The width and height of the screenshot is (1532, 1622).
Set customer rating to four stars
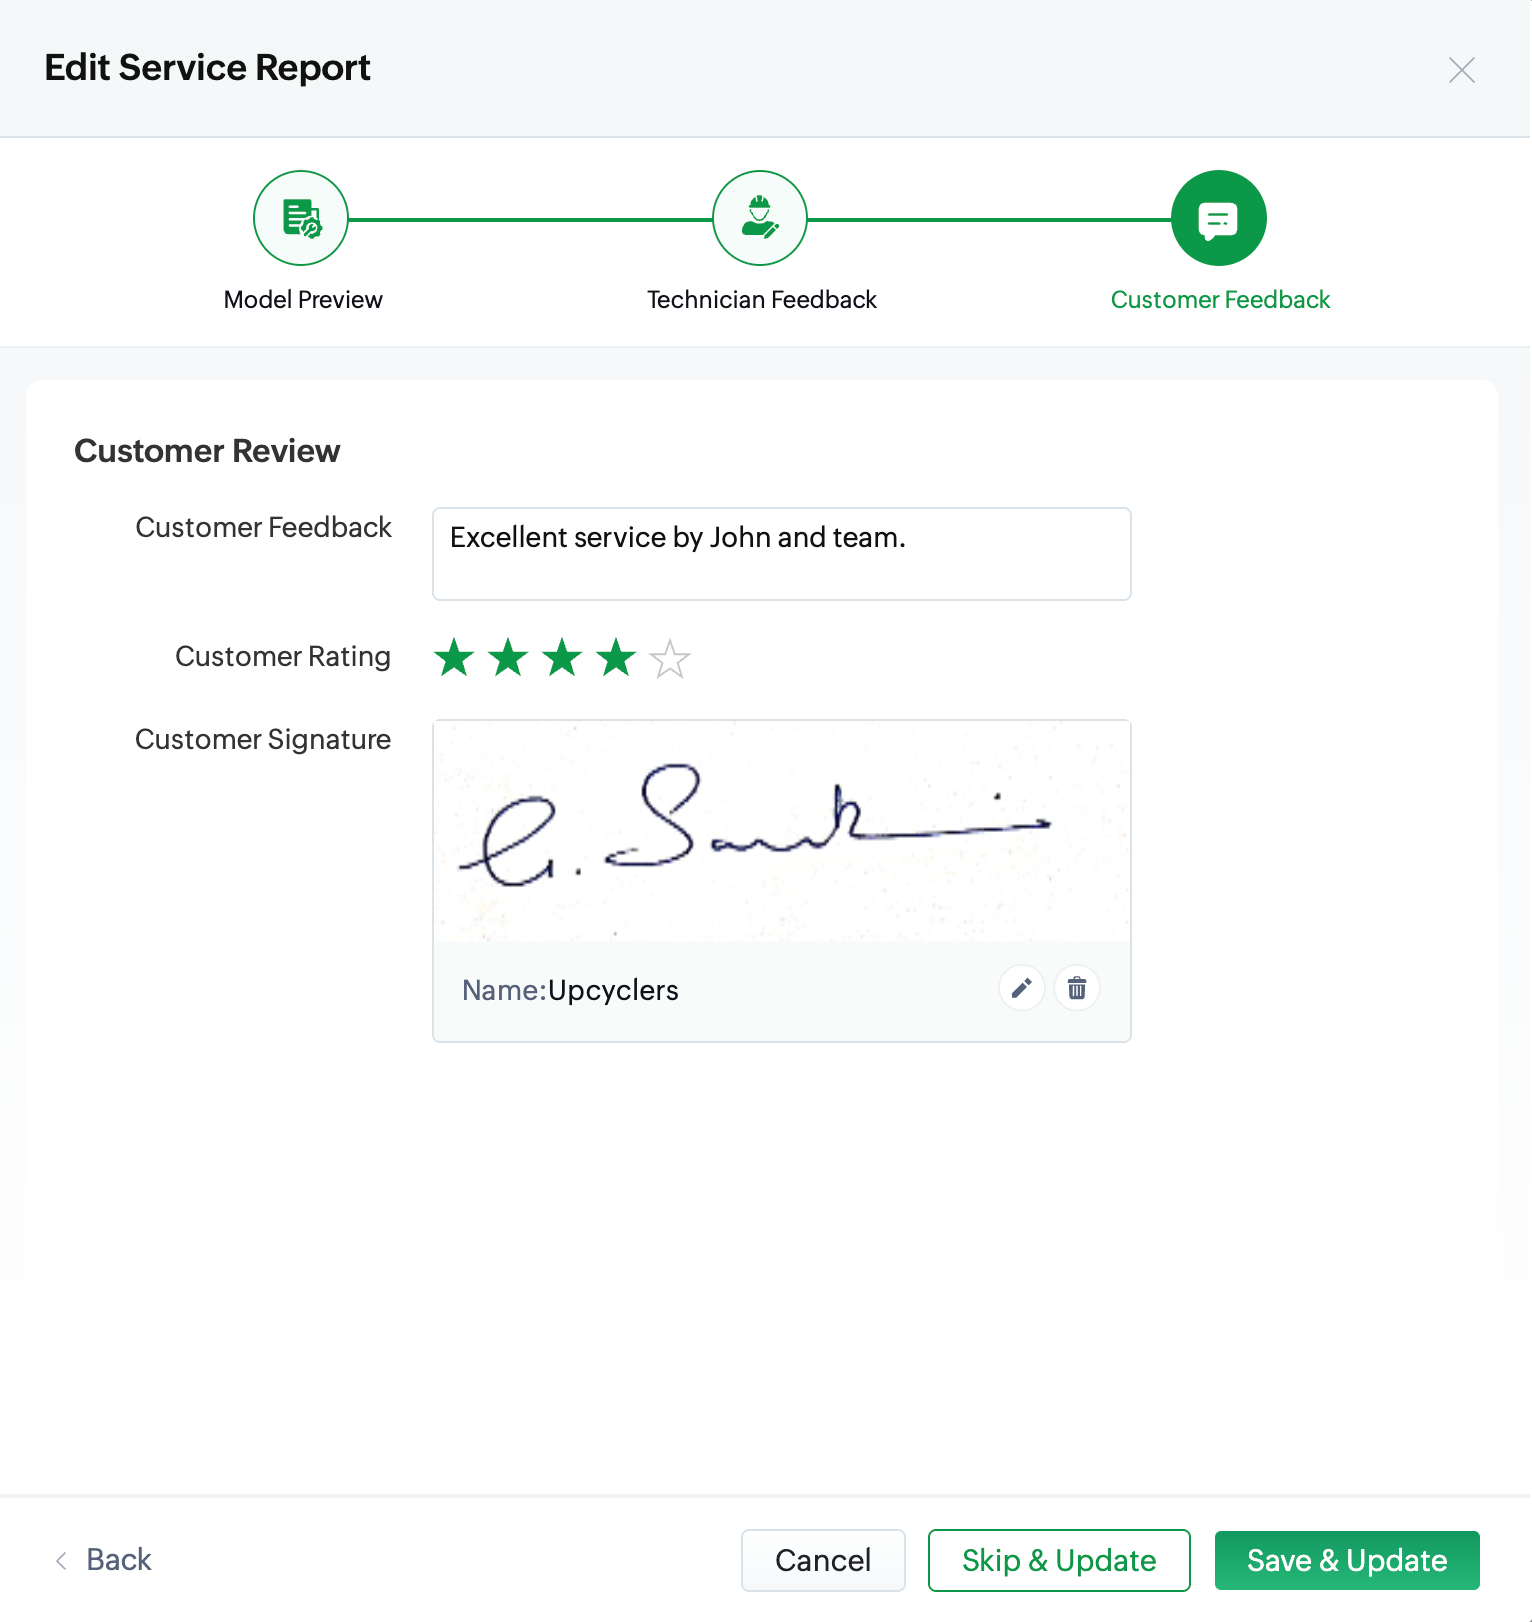(x=616, y=658)
